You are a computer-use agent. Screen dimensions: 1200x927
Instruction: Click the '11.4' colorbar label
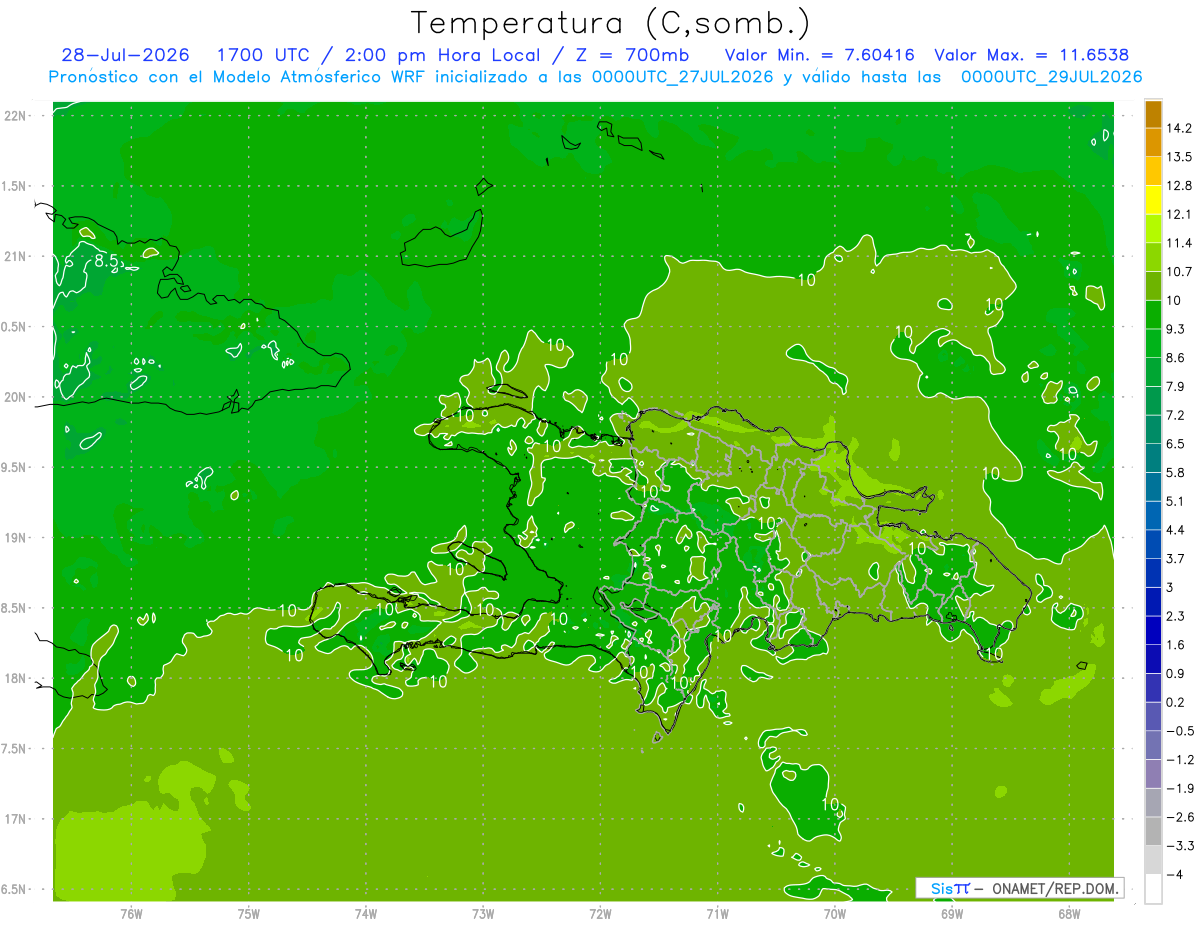[x=1179, y=243]
